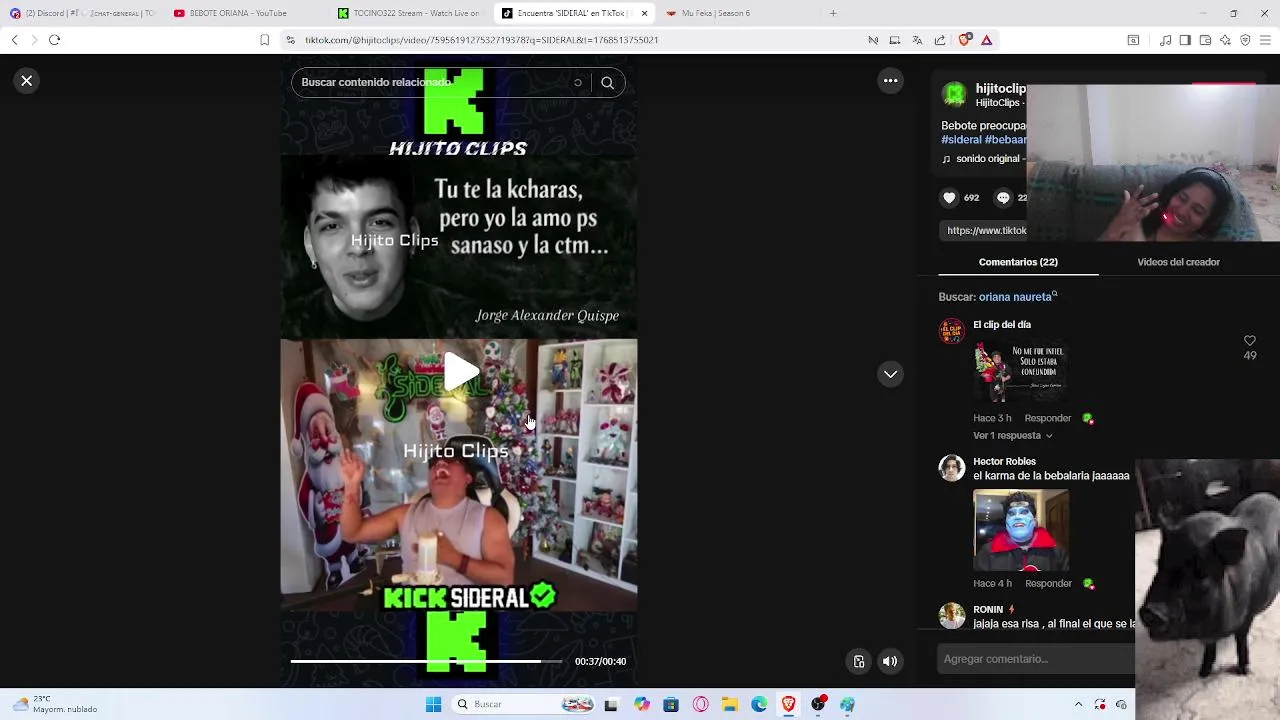The height and width of the screenshot is (720, 1280).
Task: Mute the video sound via speaker icon
Action: point(890,661)
